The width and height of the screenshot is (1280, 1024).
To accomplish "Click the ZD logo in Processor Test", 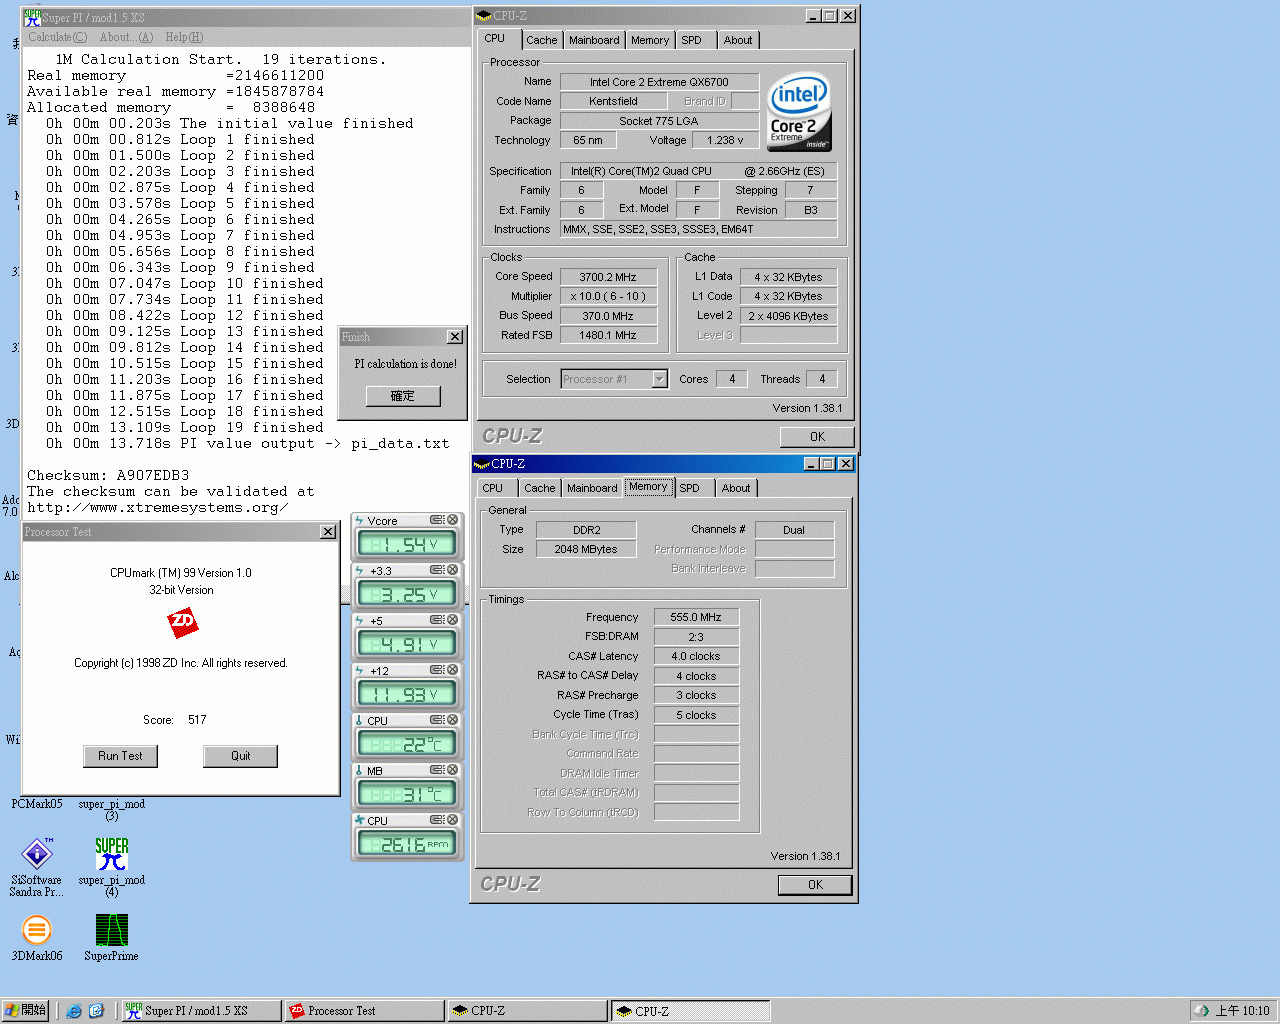I will point(182,622).
